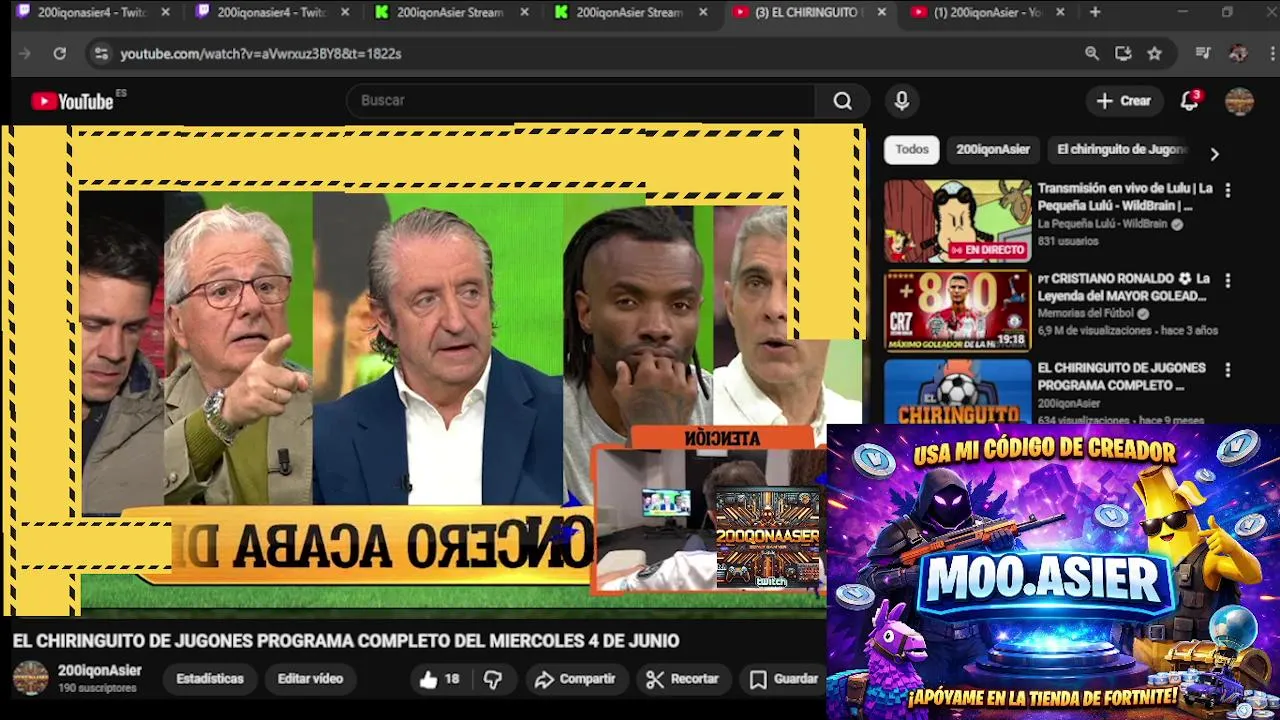Click the 19:18 duration badge
Viewport: 1280px width, 720px height.
click(x=1011, y=340)
